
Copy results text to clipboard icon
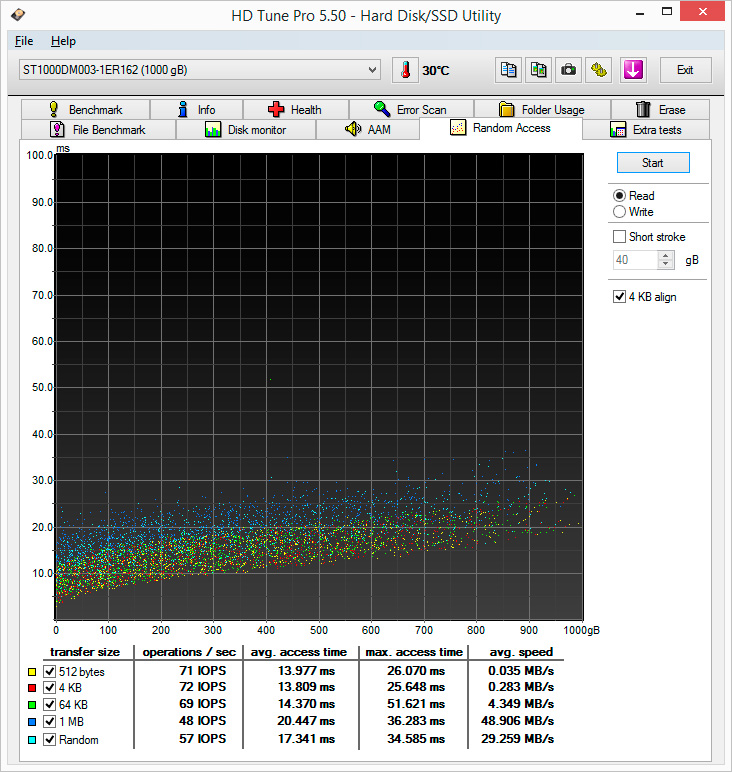pos(509,70)
